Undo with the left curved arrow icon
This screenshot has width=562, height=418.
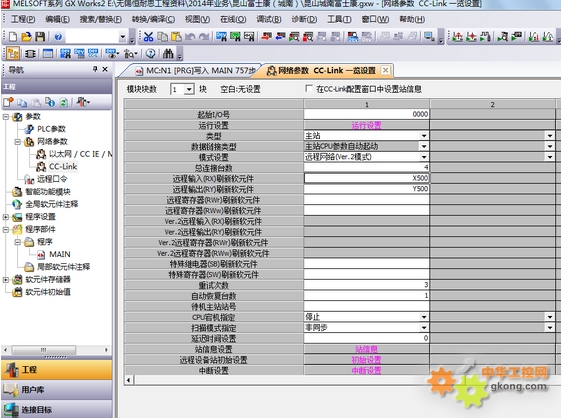(190, 37)
